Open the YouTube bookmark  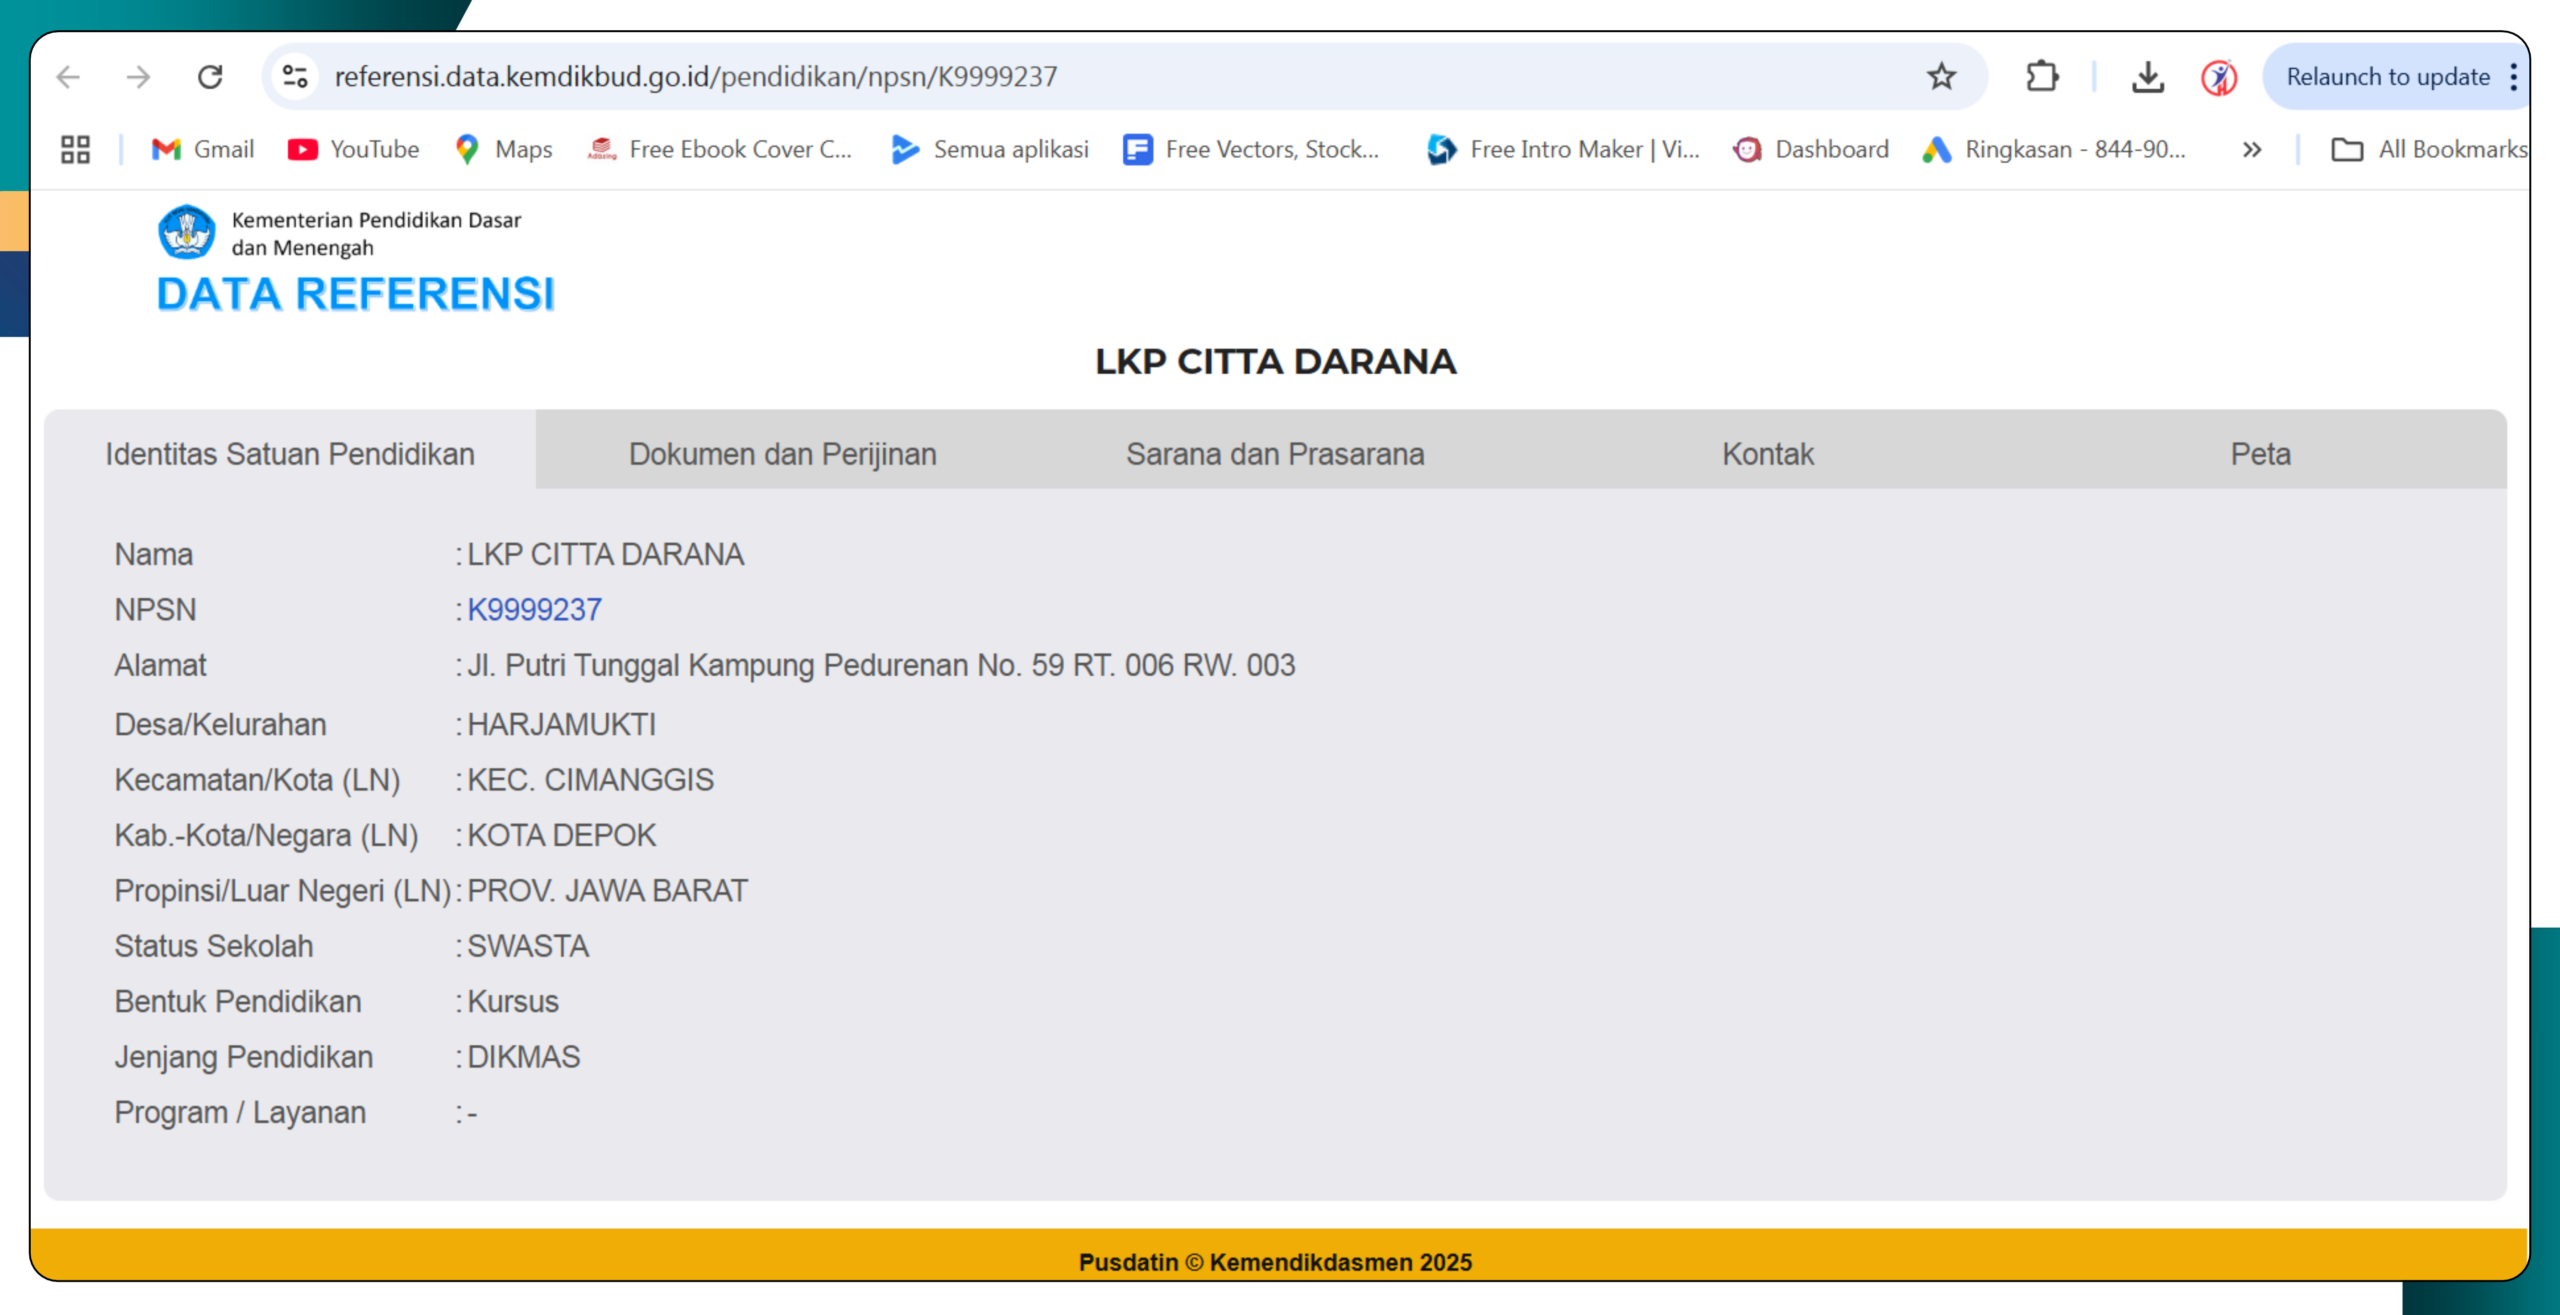[354, 150]
